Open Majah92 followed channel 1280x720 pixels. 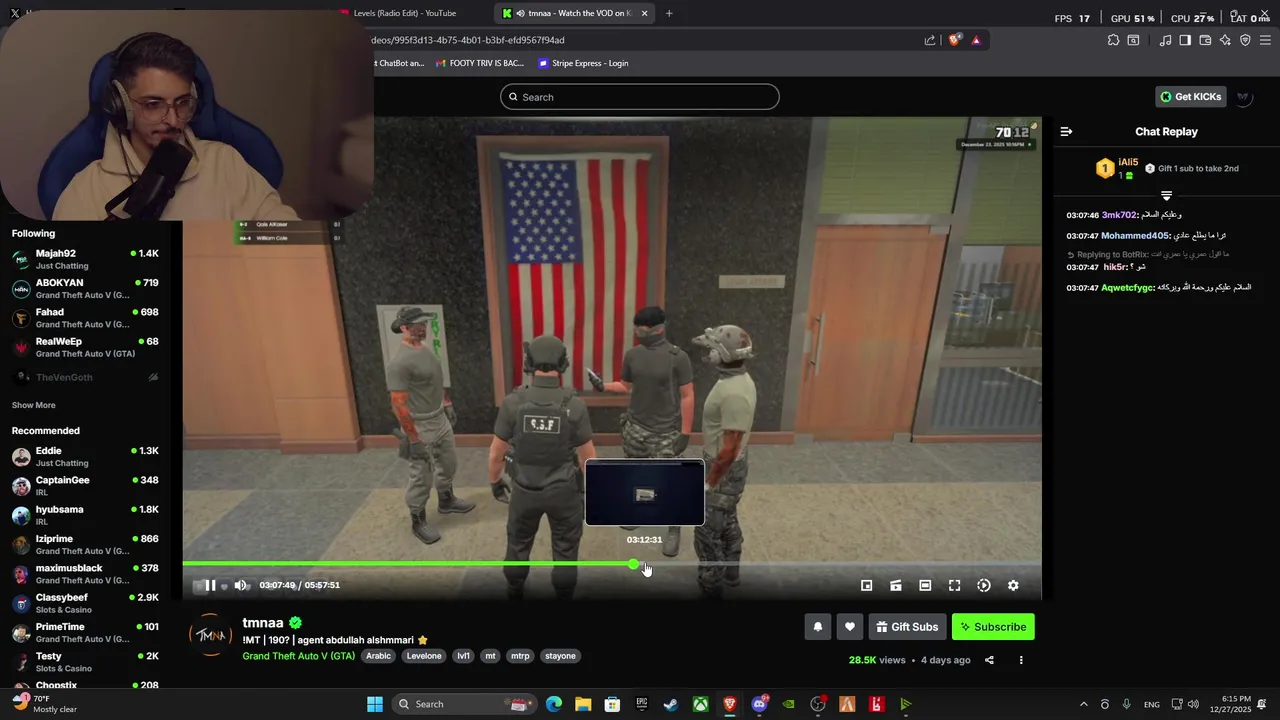85,259
